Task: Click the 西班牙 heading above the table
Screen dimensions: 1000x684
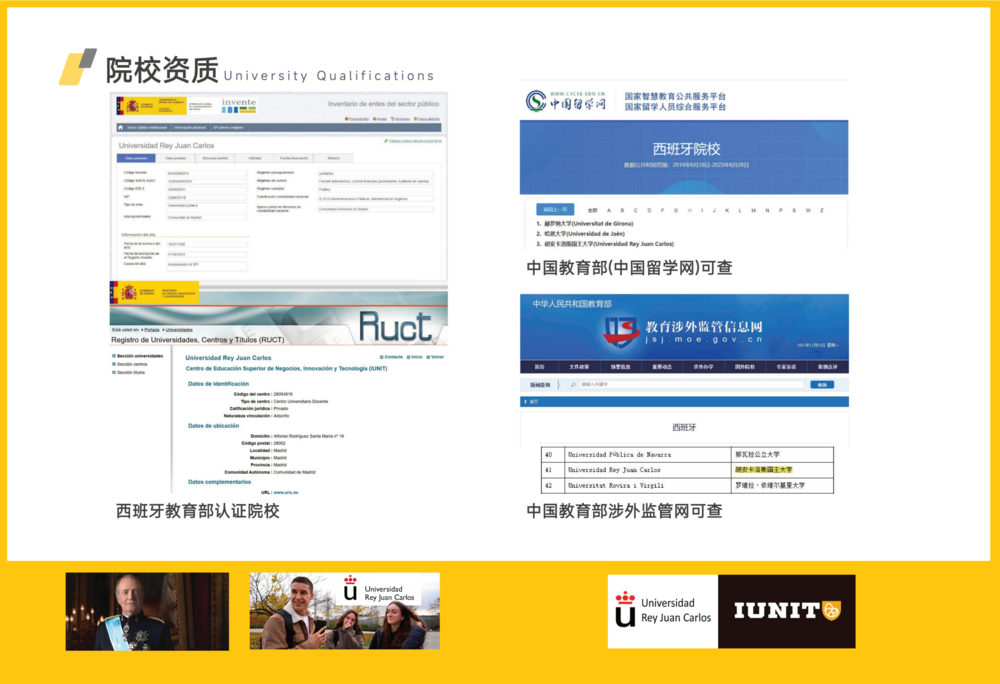Action: pos(684,427)
